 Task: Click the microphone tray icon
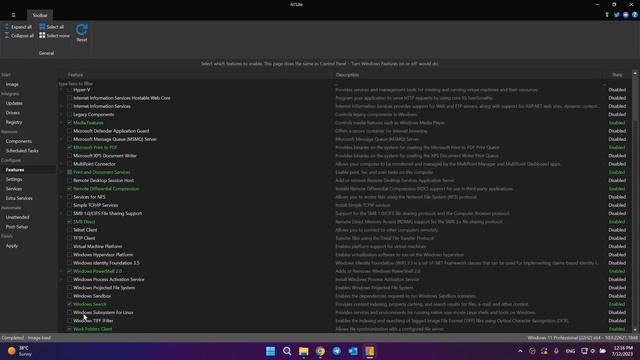tap(556, 351)
